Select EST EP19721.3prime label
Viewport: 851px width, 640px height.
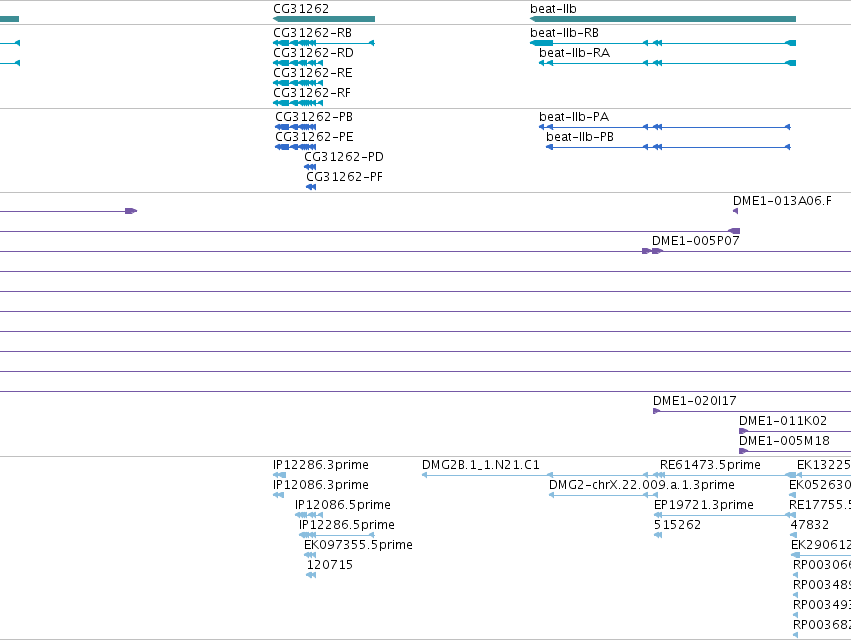(x=703, y=505)
